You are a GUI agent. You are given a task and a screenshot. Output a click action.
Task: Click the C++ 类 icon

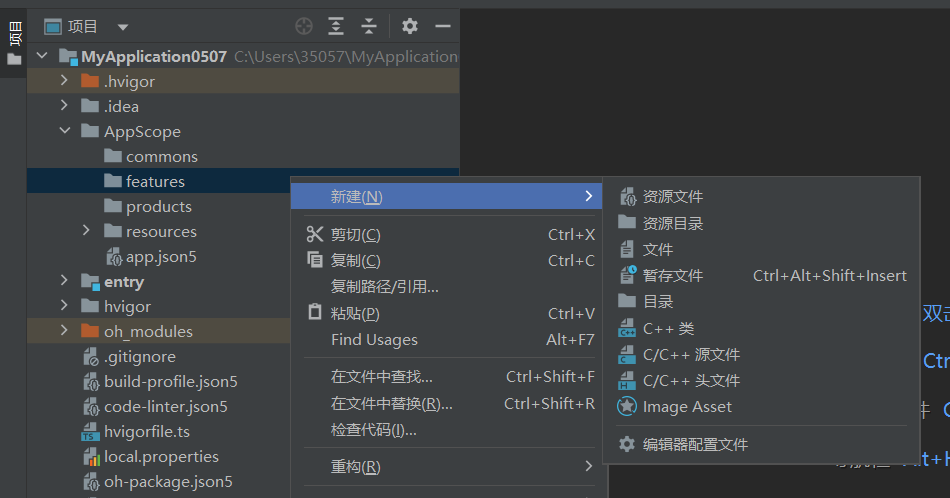click(x=627, y=328)
